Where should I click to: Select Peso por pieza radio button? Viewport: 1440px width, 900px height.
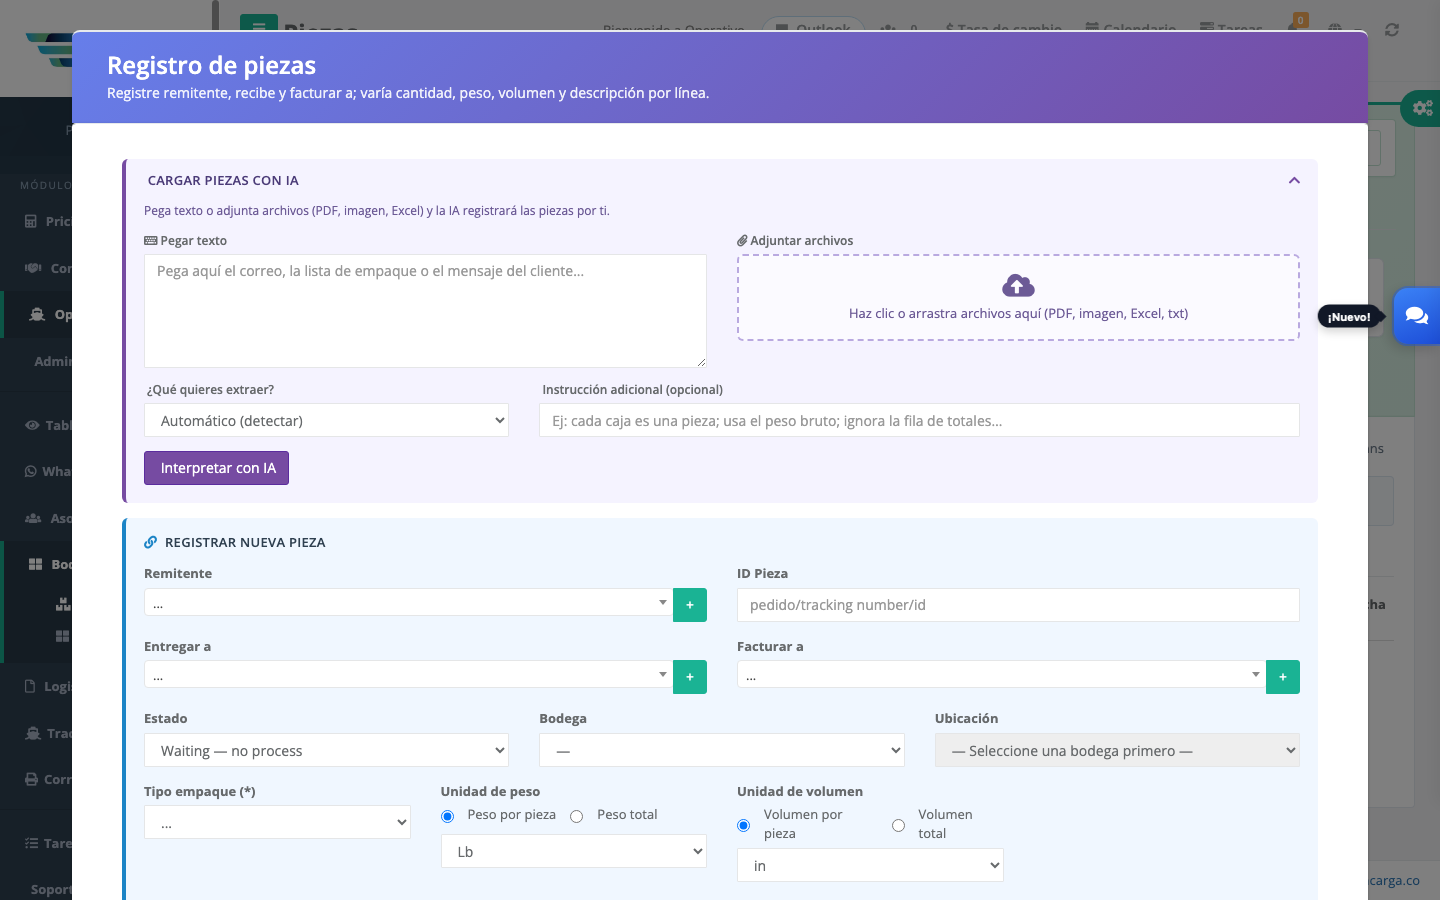[448, 816]
